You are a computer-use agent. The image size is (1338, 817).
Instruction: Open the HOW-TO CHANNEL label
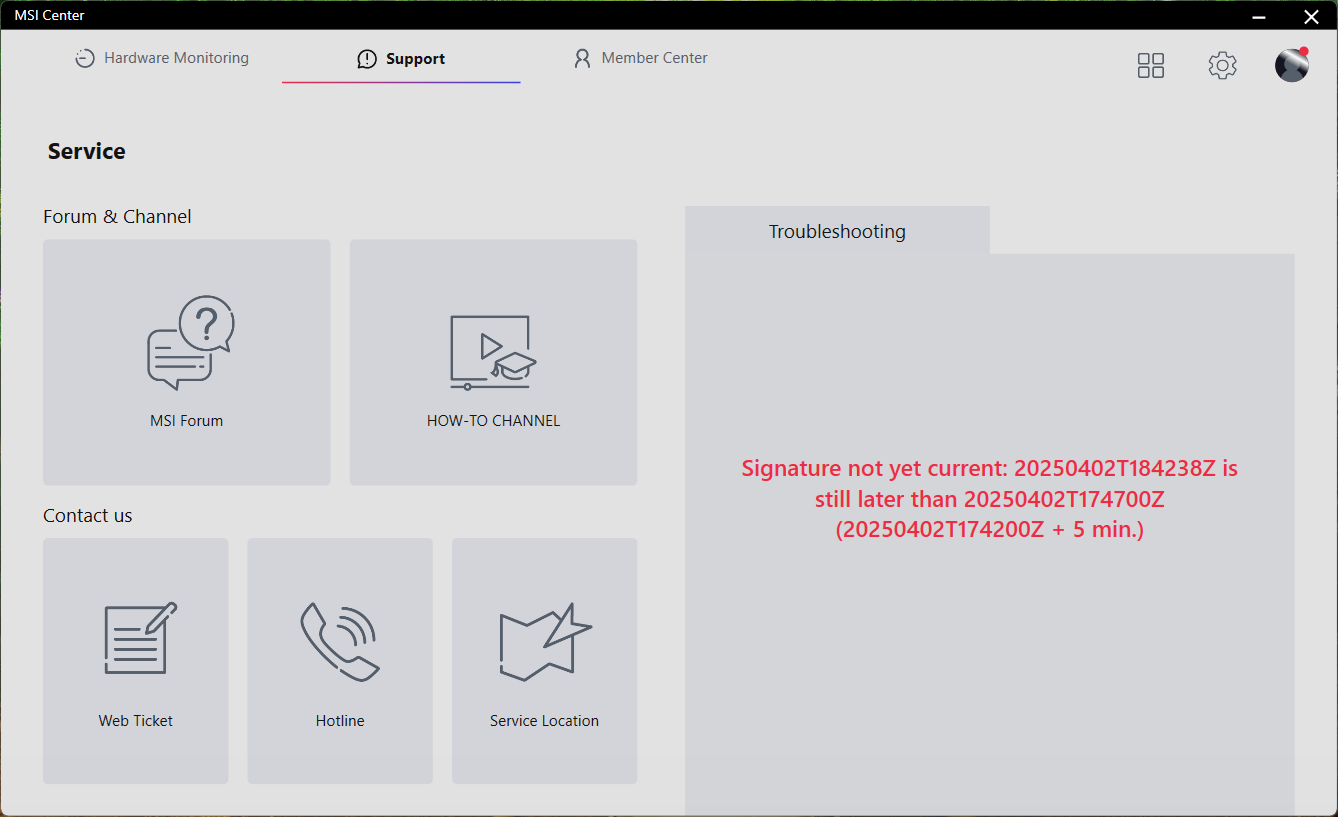coord(493,421)
